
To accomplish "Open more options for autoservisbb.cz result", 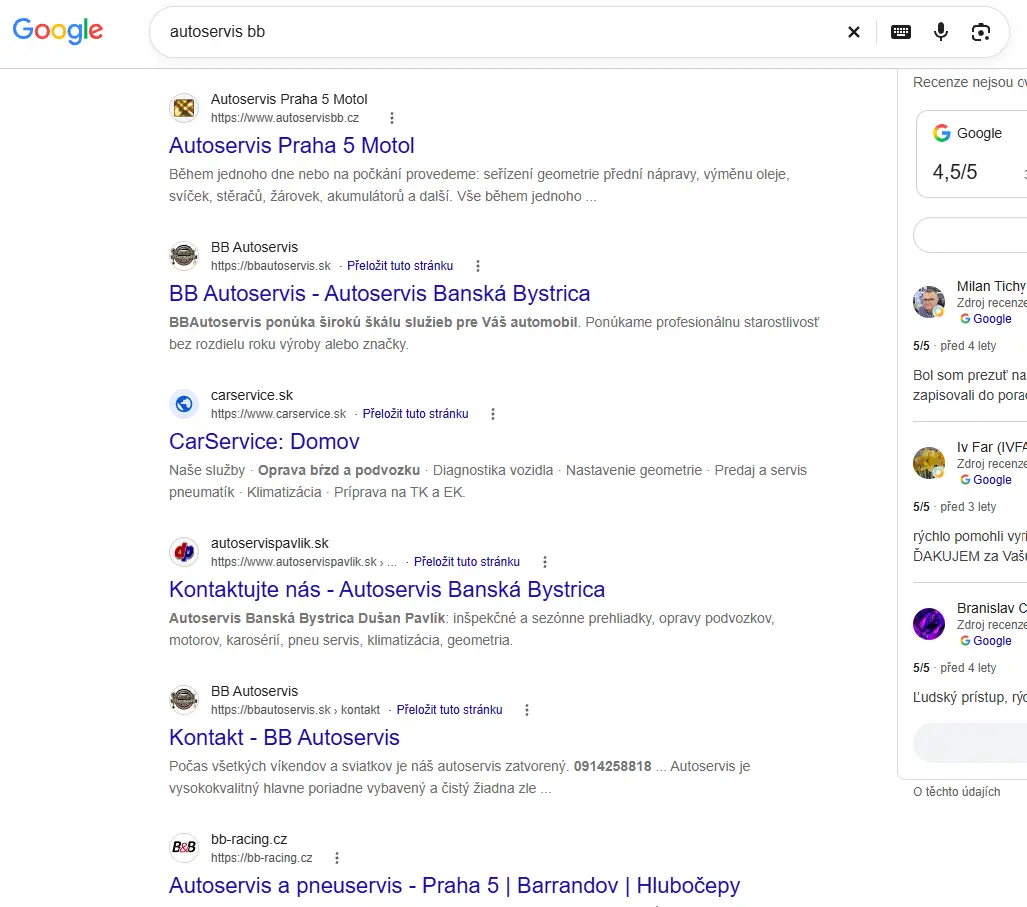I will click(392, 118).
